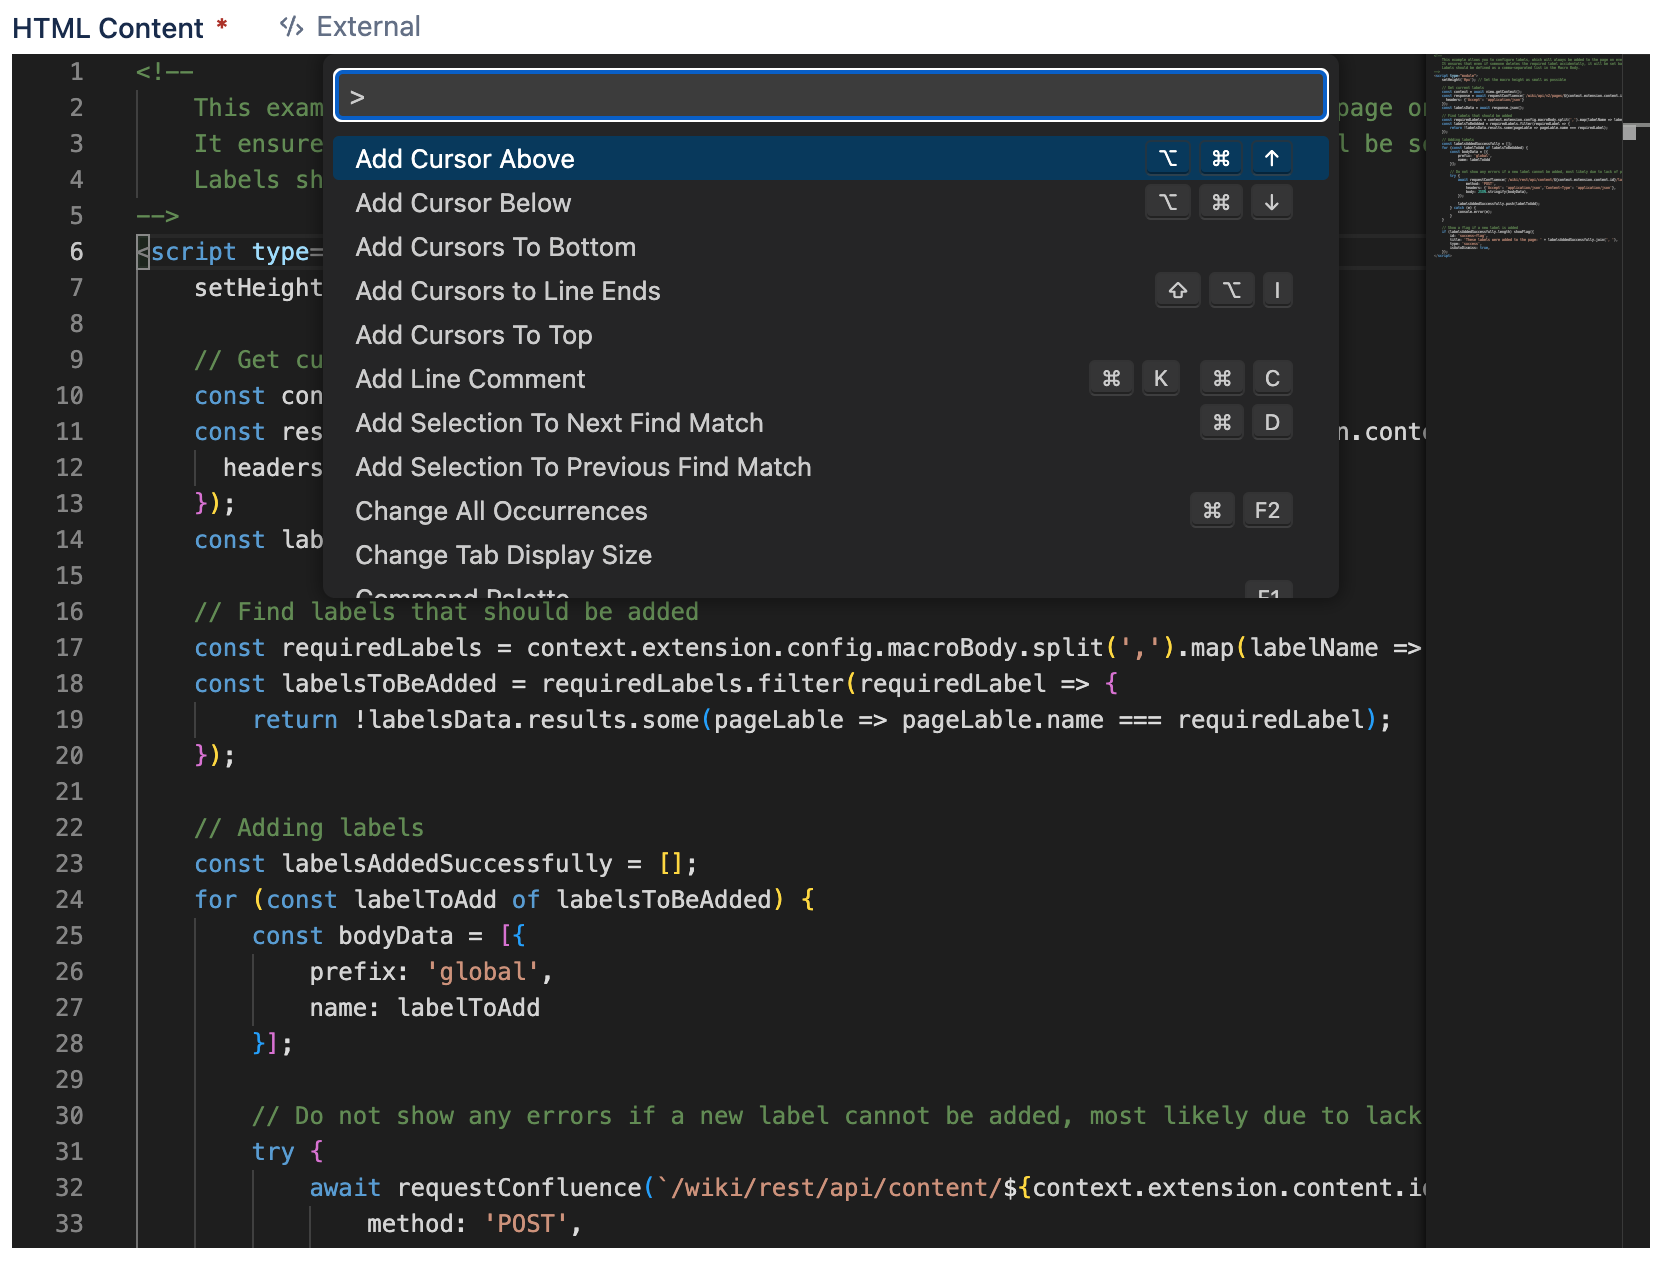The image size is (1662, 1262).
Task: Click the F2 keybinding badge
Action: [1266, 510]
